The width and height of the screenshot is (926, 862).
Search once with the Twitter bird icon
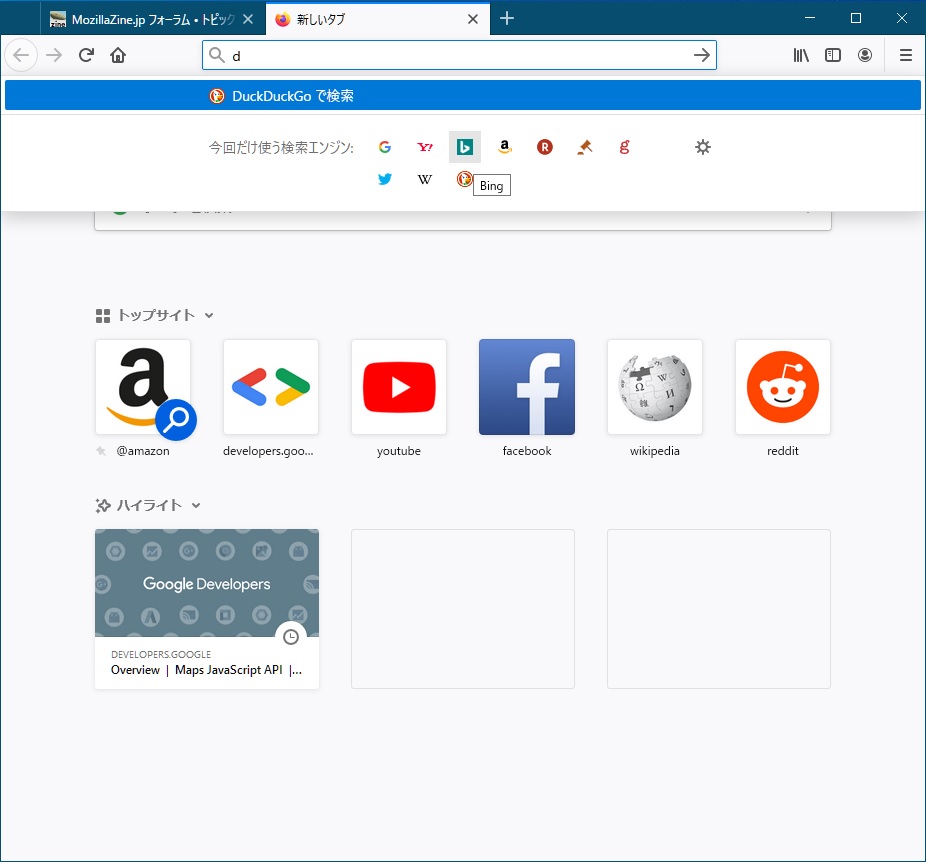pyautogui.click(x=384, y=179)
